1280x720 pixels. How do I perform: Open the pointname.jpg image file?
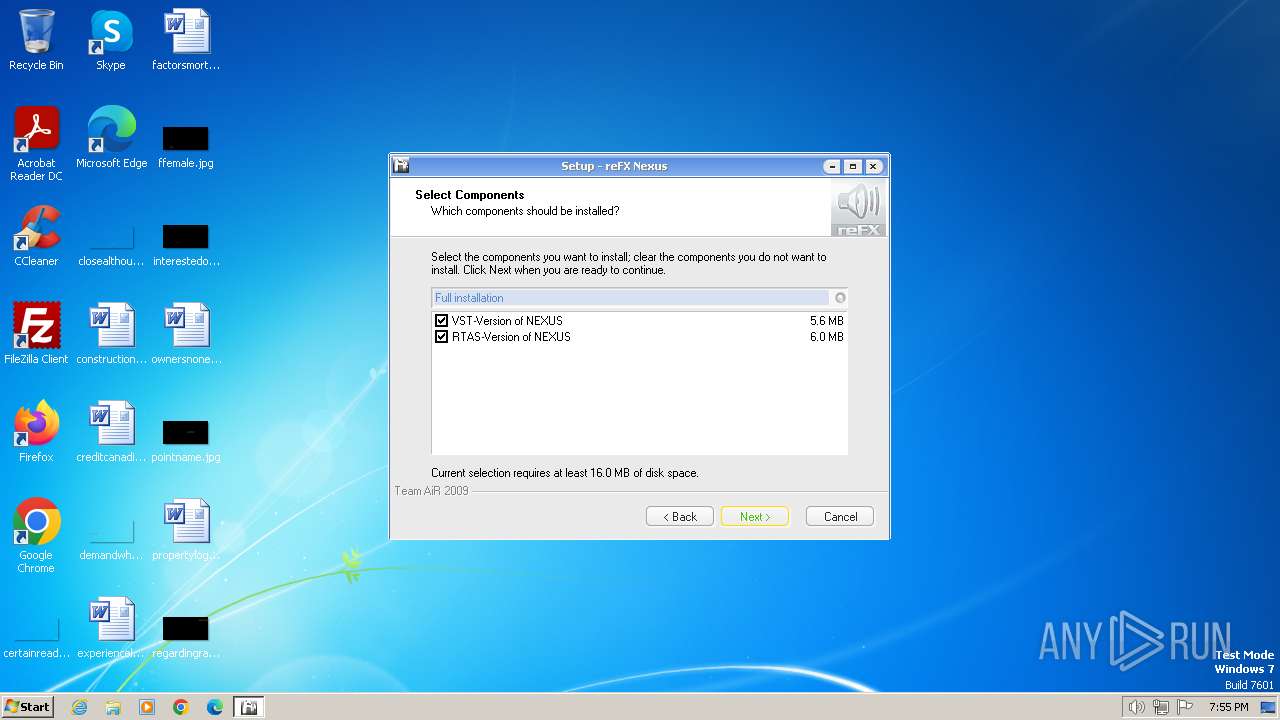[x=186, y=440]
